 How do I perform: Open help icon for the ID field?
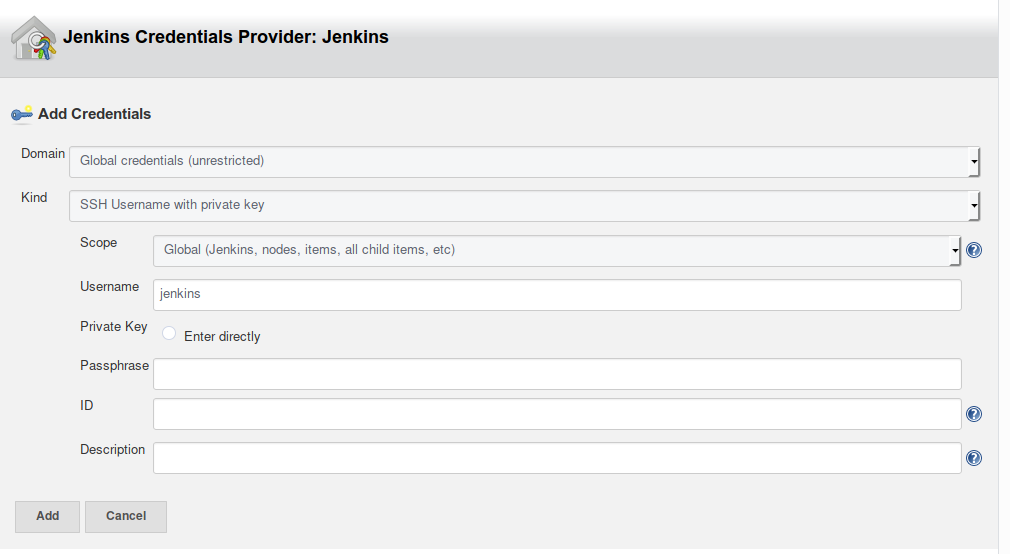pos(974,414)
